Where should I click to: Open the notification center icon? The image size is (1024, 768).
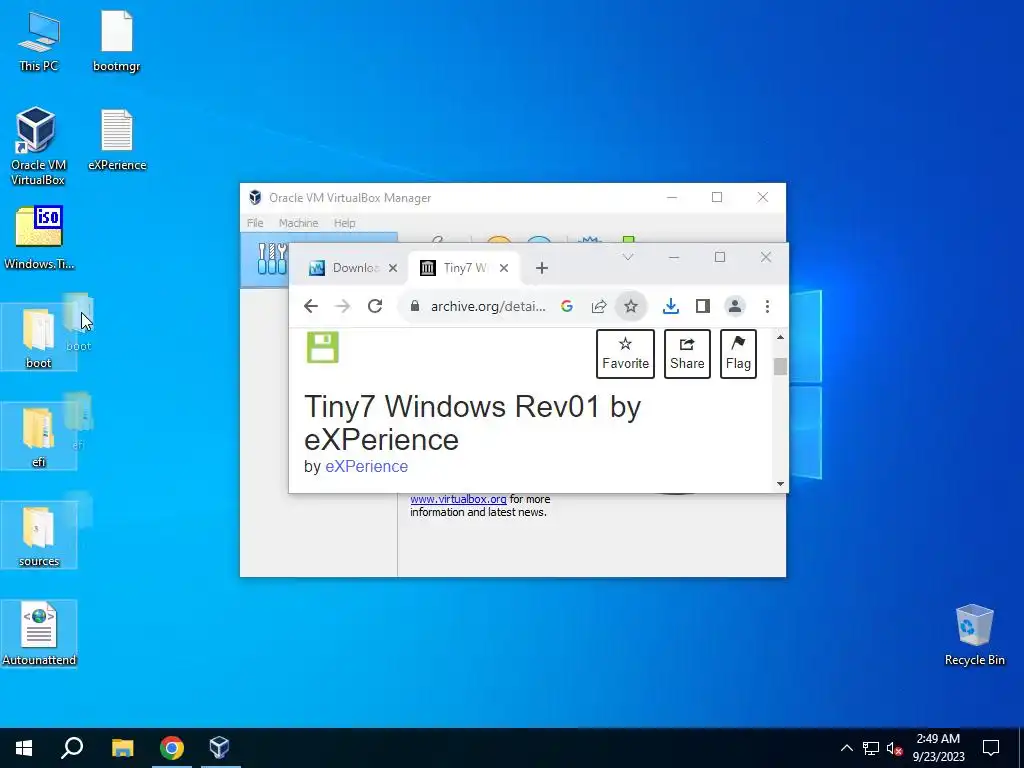pos(991,748)
